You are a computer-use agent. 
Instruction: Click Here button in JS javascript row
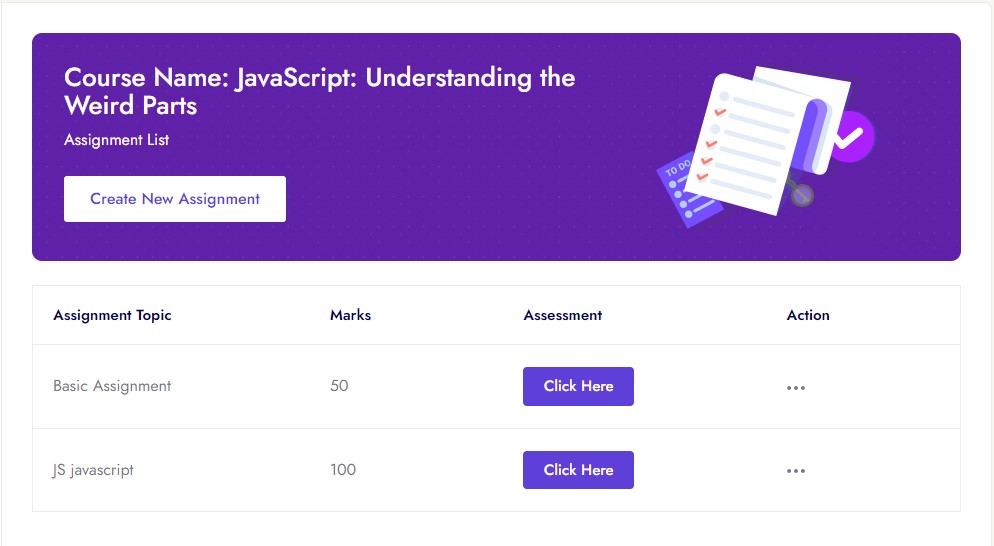pyautogui.click(x=578, y=470)
